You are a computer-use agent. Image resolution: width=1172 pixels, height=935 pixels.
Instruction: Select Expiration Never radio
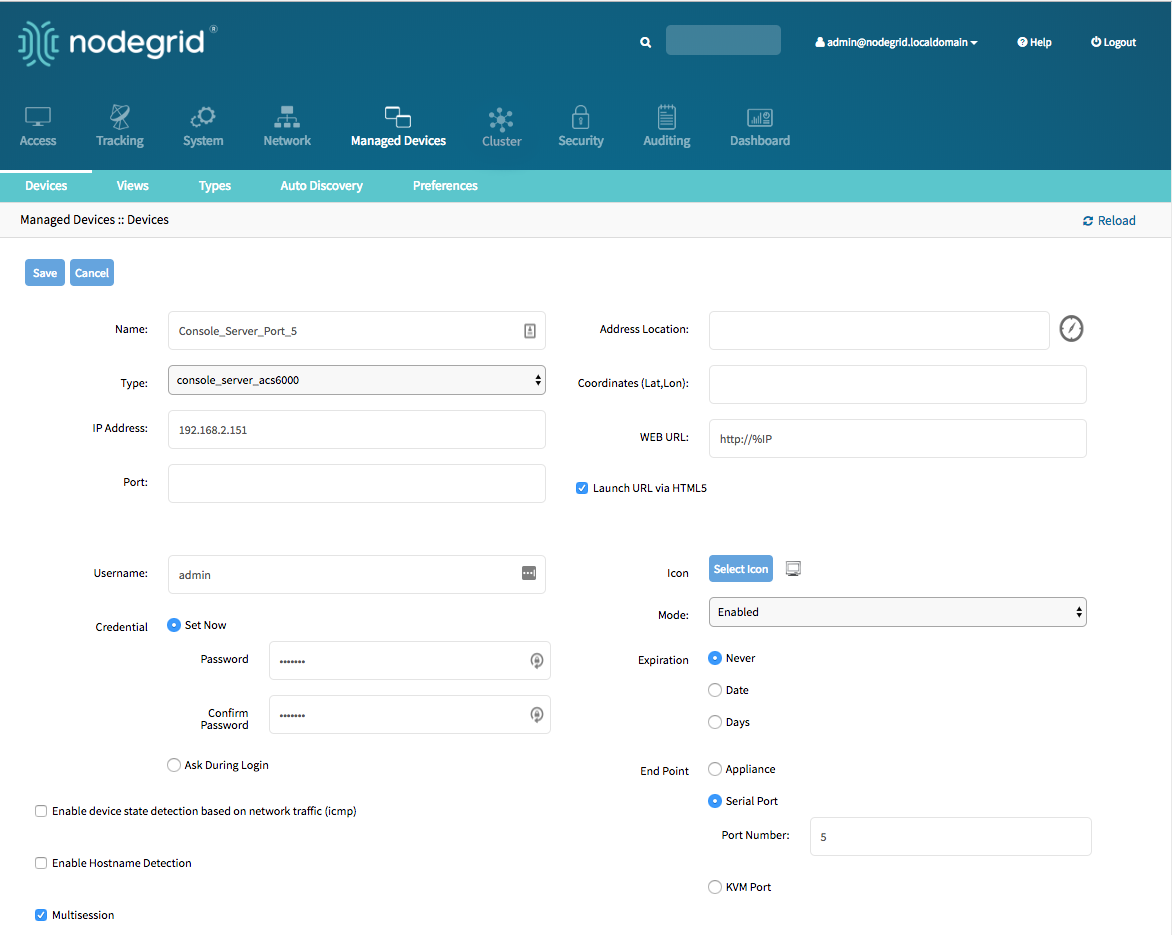pyautogui.click(x=715, y=658)
